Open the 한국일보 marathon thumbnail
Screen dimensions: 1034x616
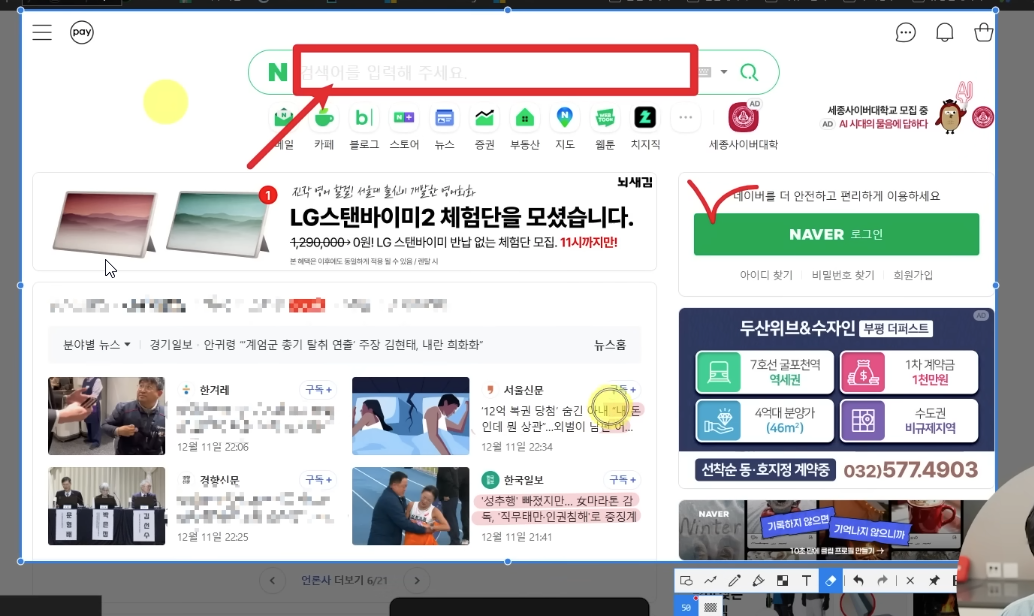click(x=410, y=506)
